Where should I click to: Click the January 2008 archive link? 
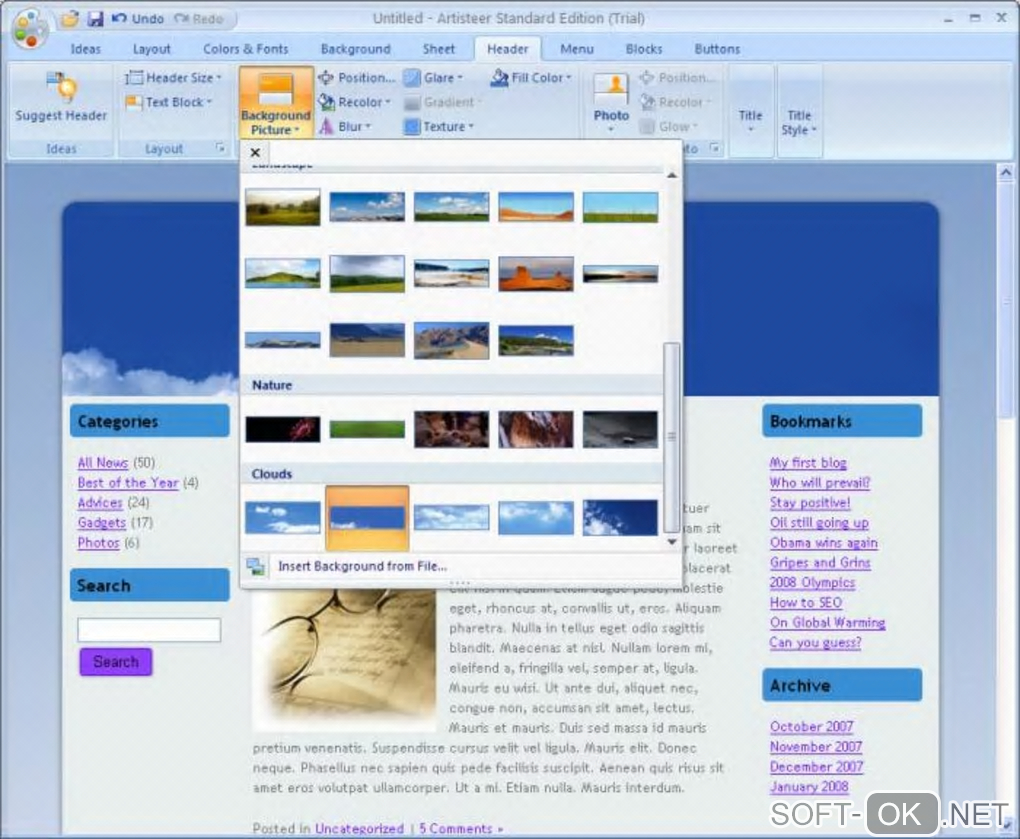(809, 786)
